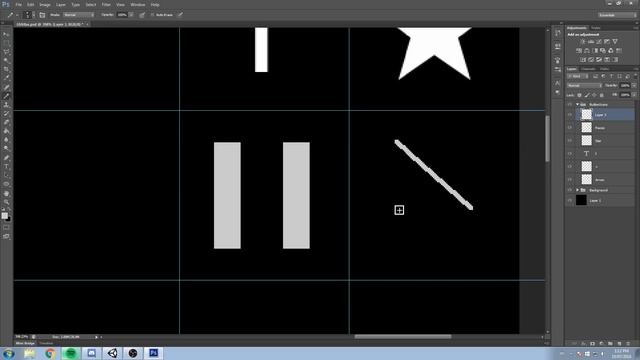
Task: Hide the black Layer 1
Action: click(570, 200)
